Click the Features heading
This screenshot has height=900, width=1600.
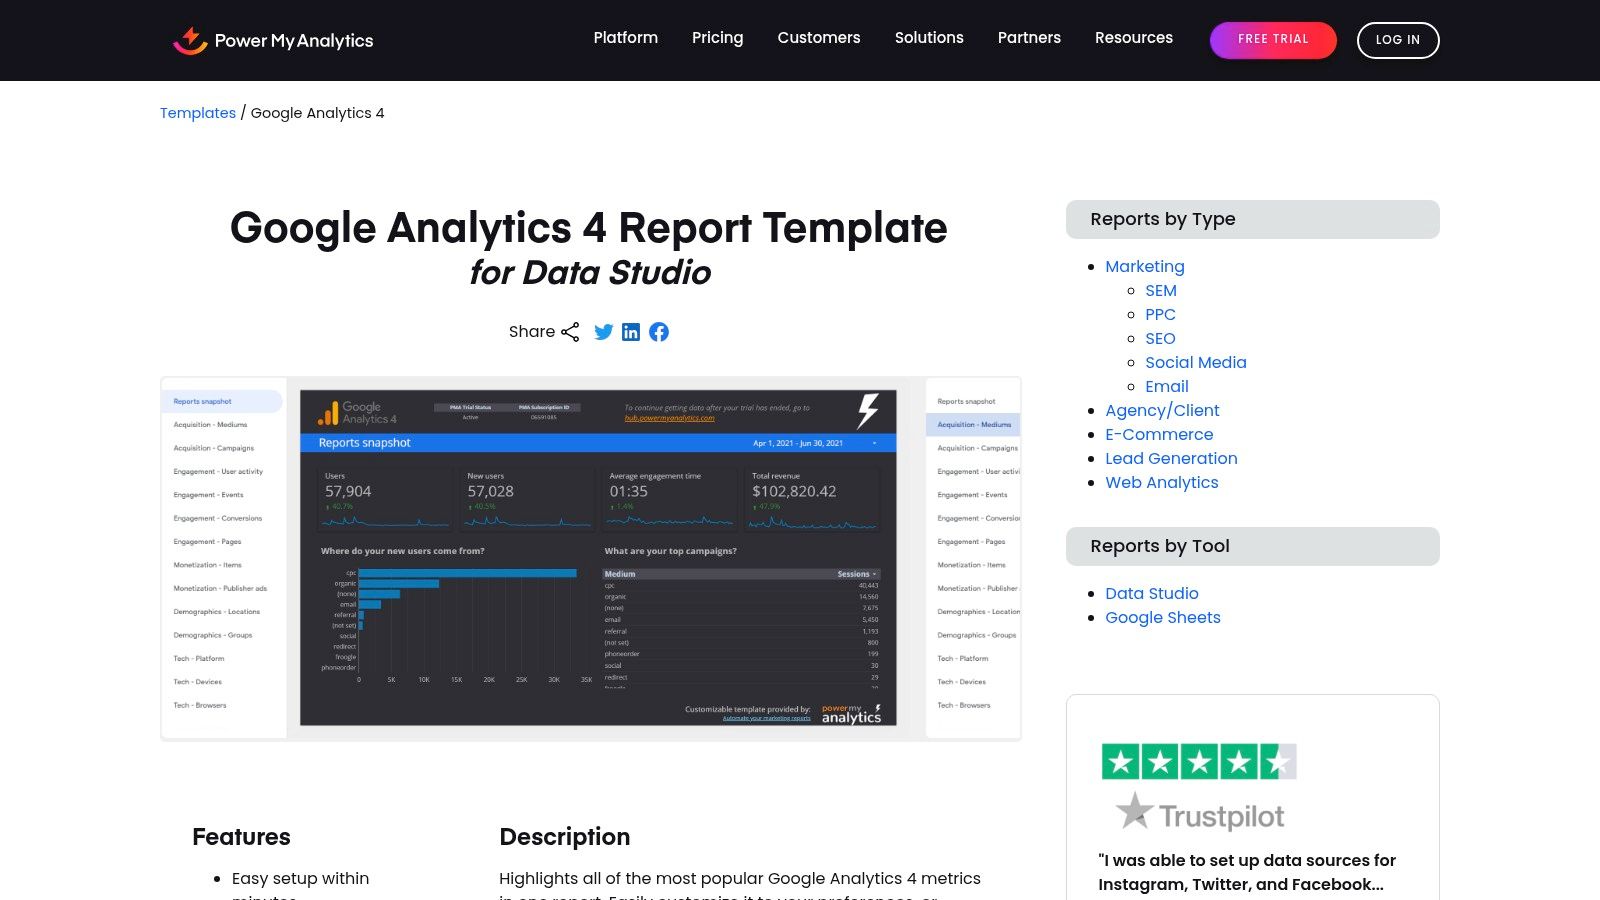(241, 837)
